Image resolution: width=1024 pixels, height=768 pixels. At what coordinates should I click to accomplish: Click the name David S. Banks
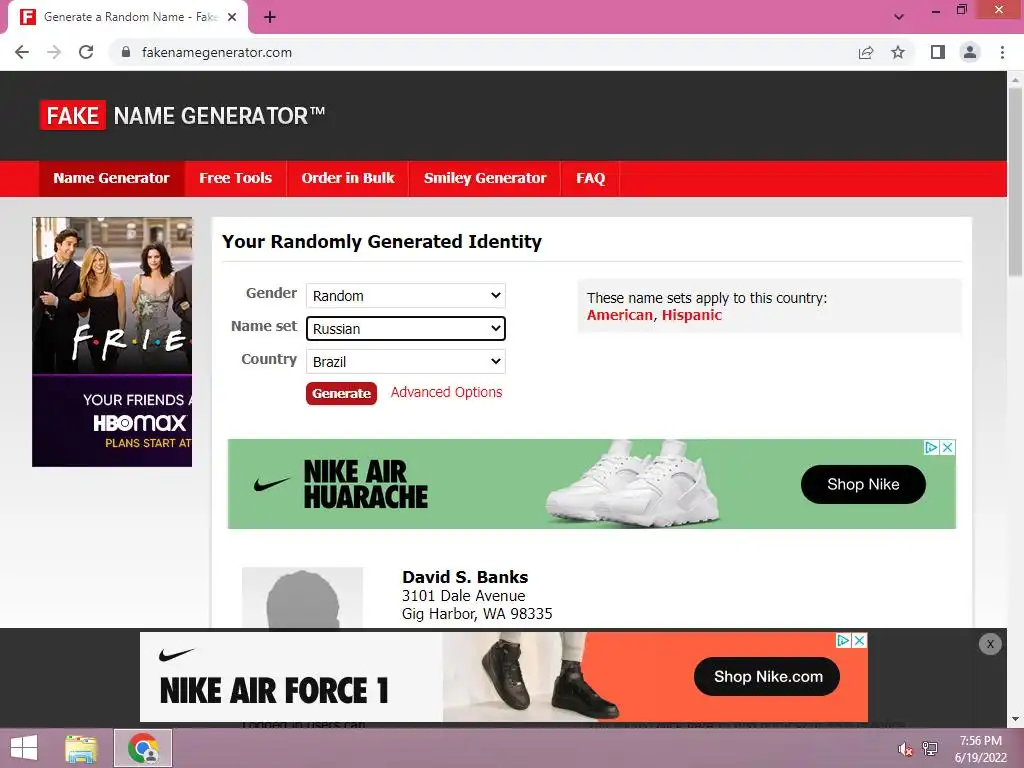pos(465,577)
